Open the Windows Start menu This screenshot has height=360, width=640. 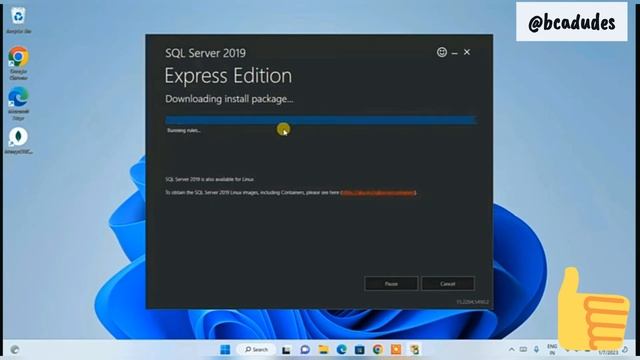[x=225, y=349]
